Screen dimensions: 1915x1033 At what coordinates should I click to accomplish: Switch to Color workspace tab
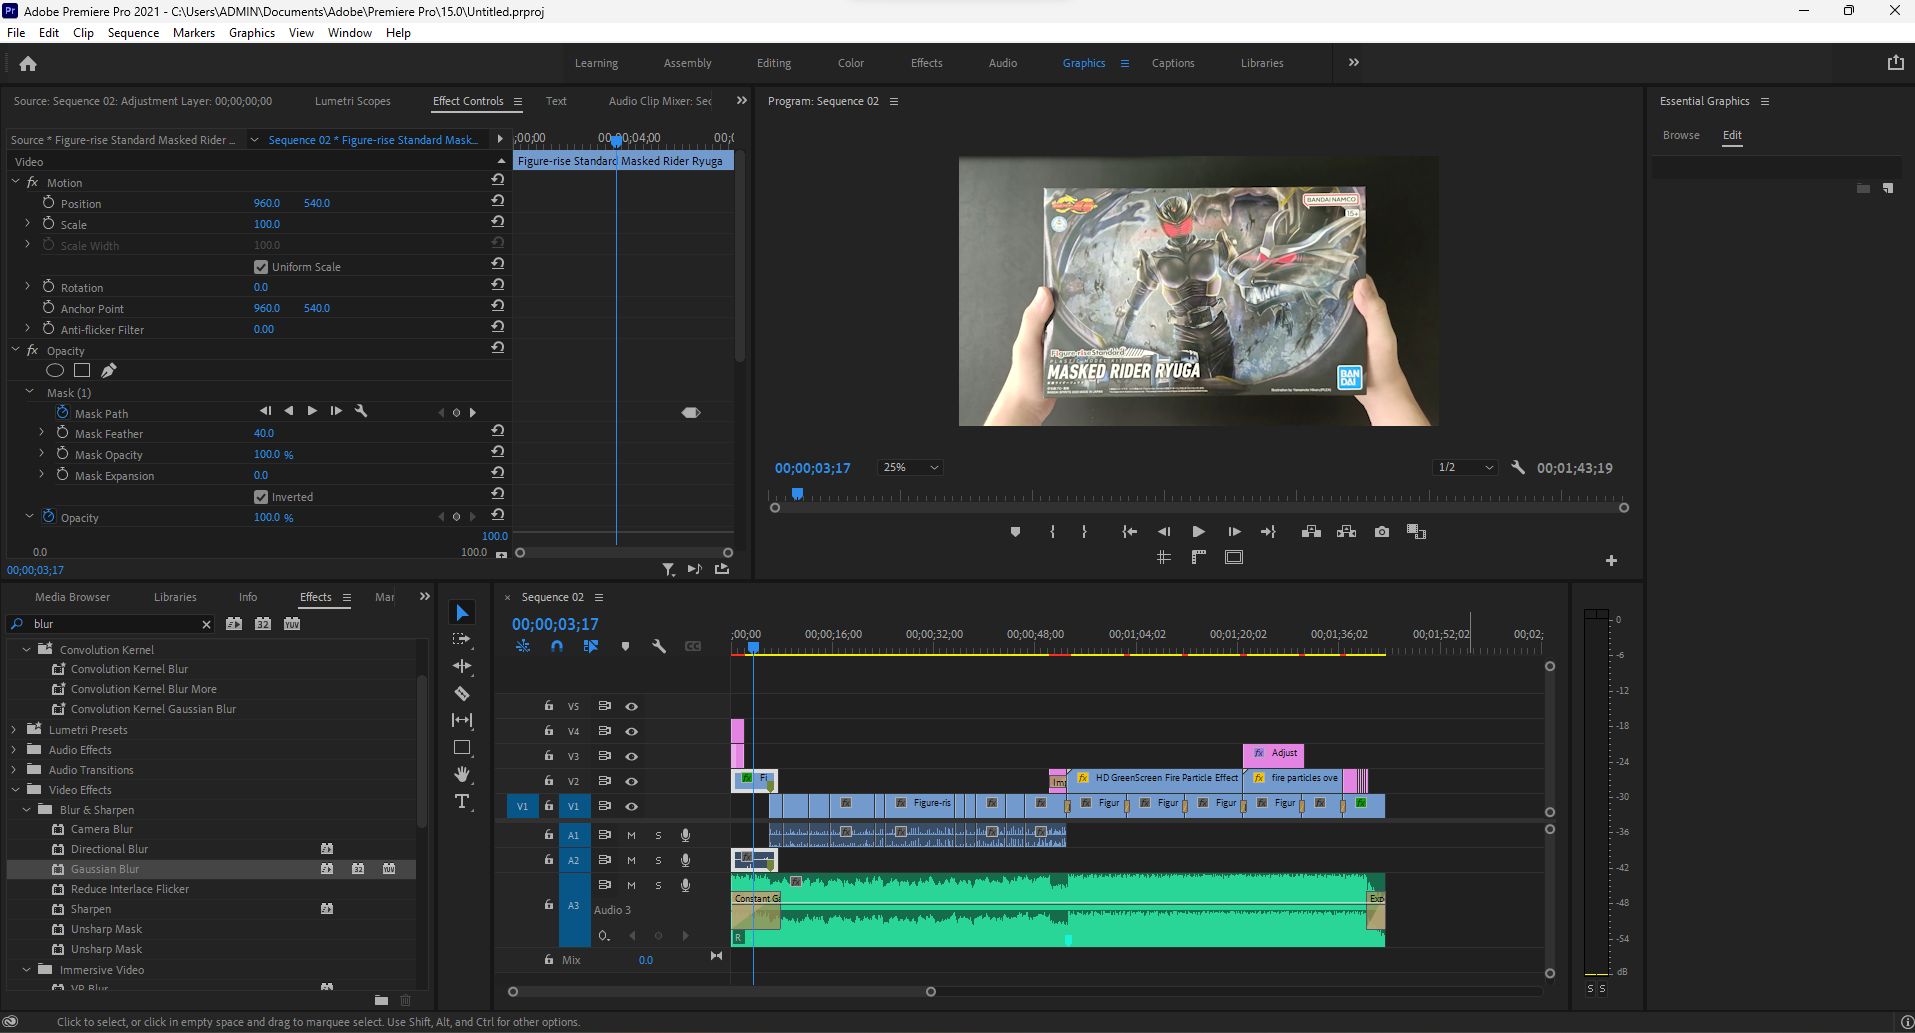click(851, 63)
